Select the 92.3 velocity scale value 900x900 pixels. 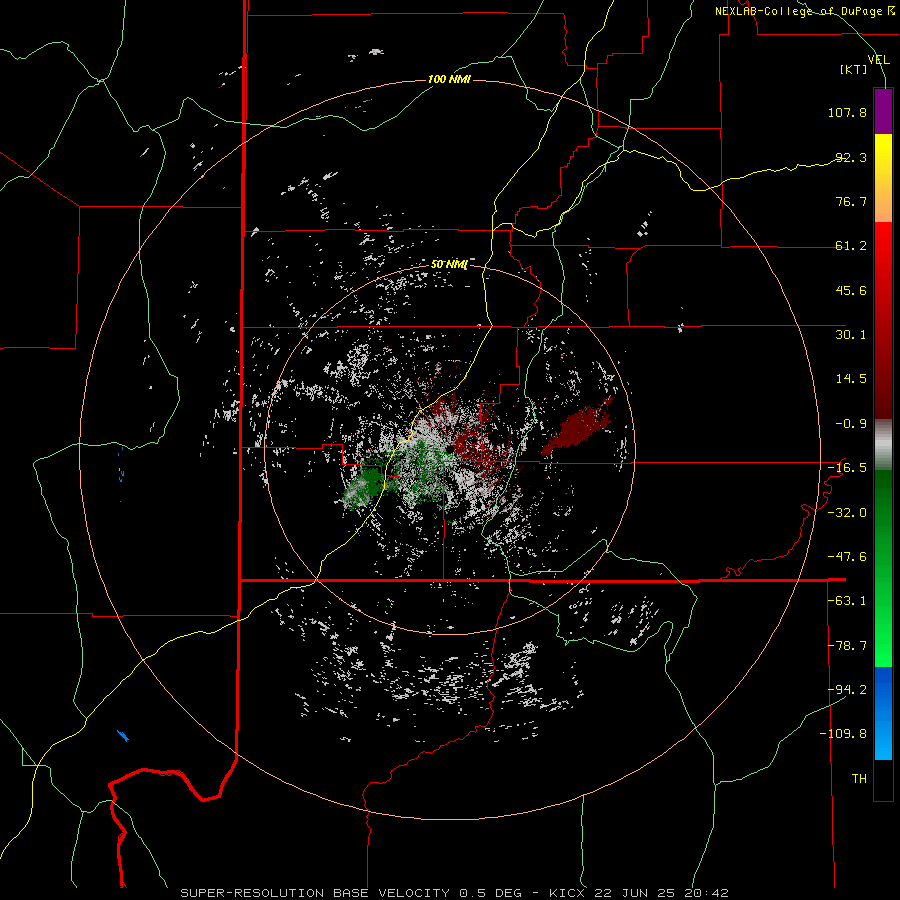tap(851, 157)
